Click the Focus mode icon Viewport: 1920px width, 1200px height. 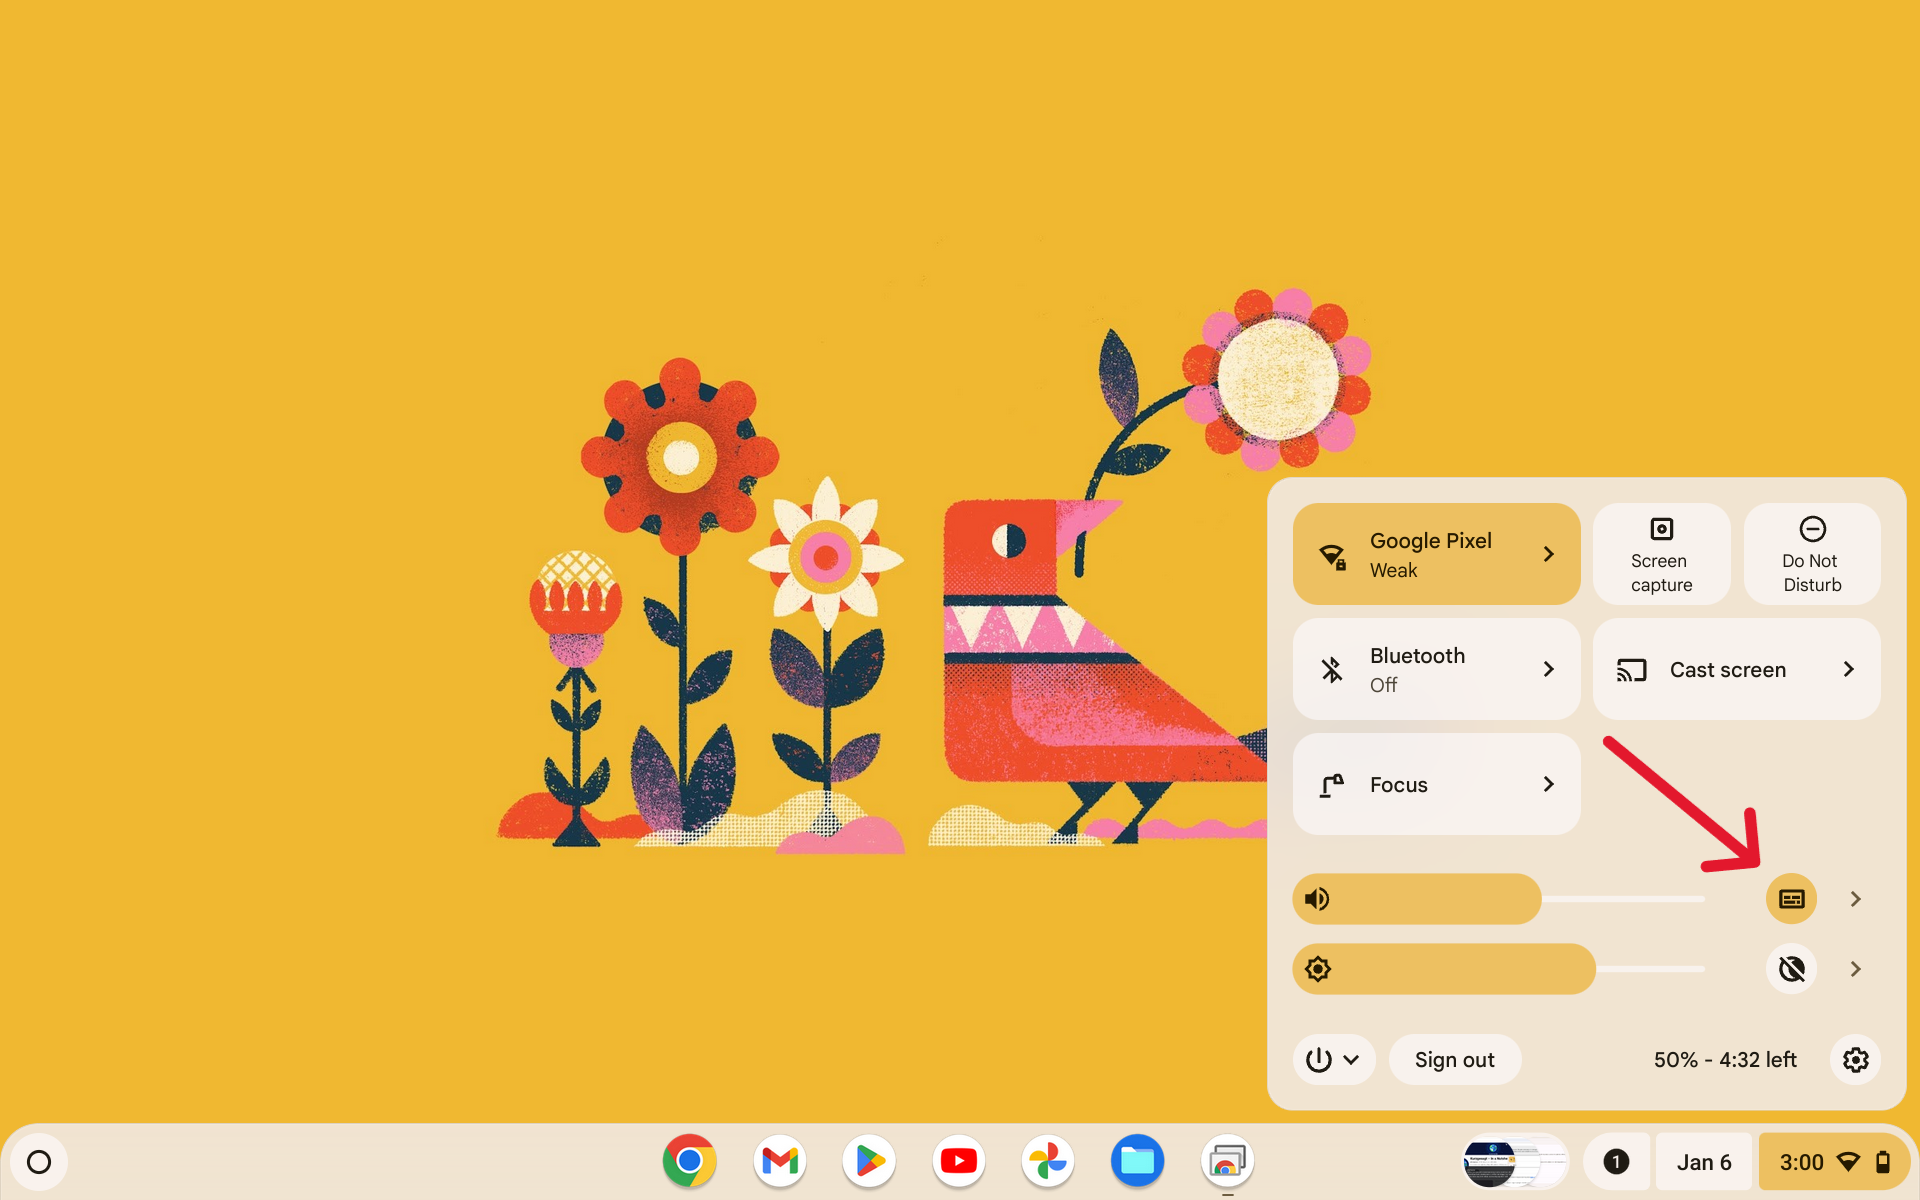1331,784
